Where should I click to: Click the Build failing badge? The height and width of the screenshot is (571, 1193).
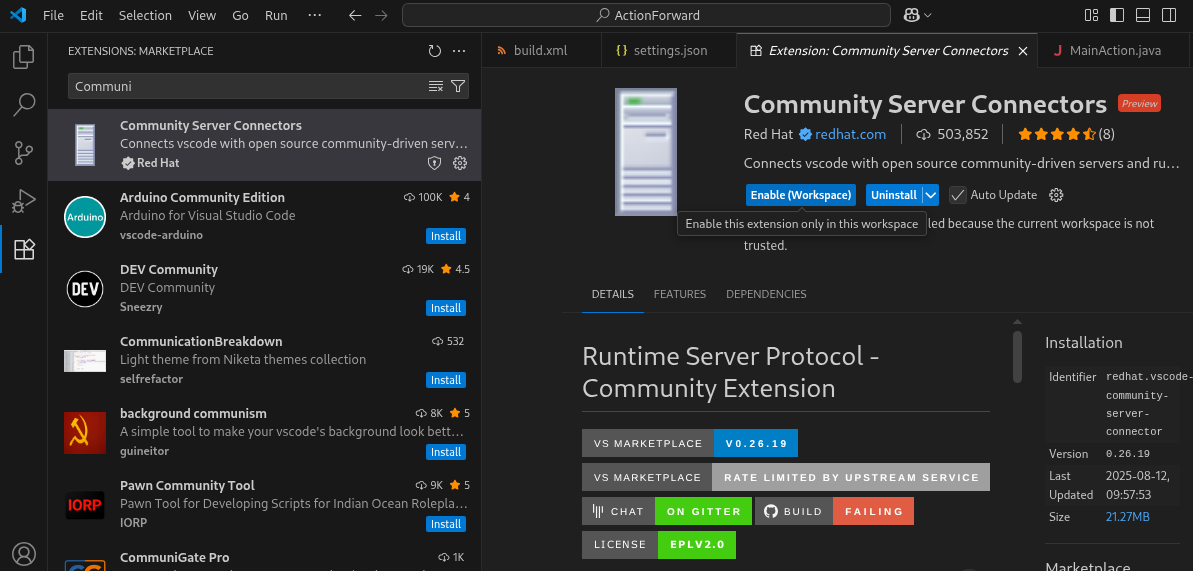[835, 512]
